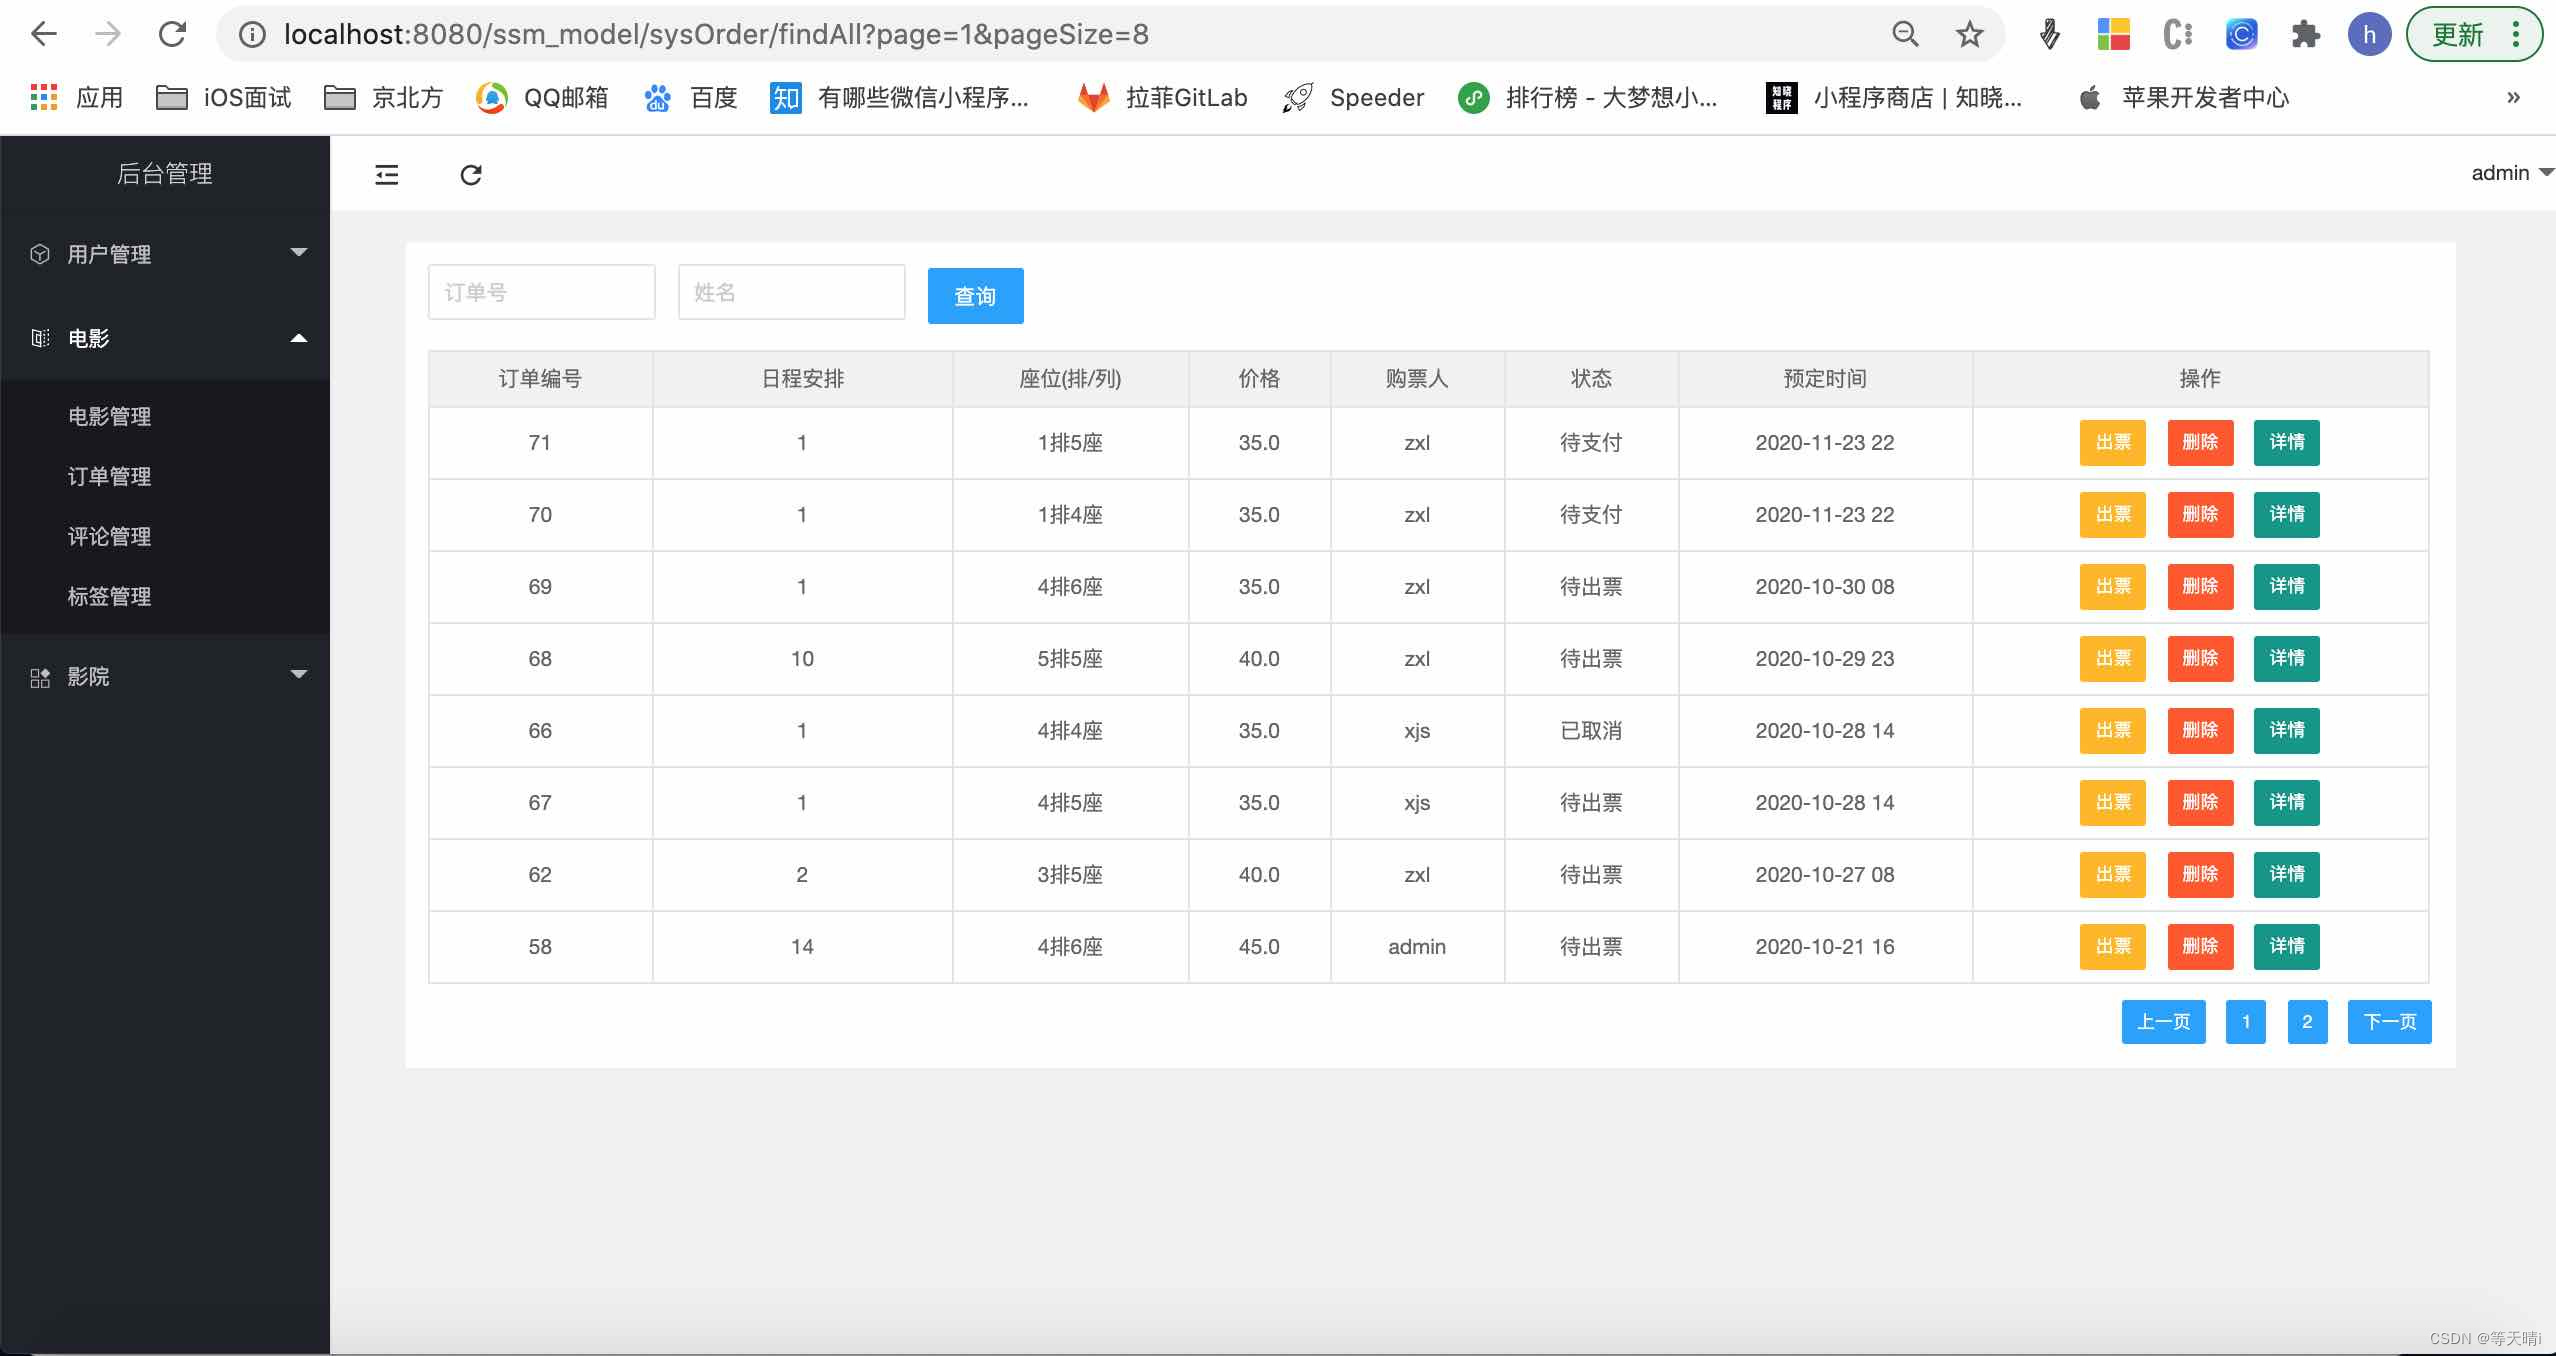The image size is (2556, 1356).
Task: Click the refresh icon in the admin header
Action: [x=470, y=174]
